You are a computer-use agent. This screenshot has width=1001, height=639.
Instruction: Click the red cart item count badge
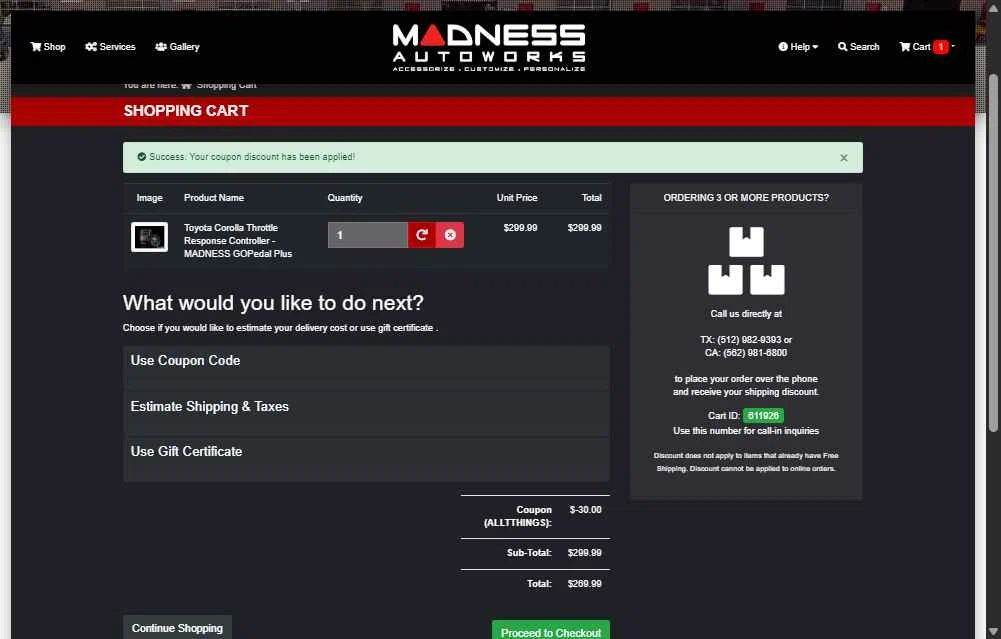point(940,47)
